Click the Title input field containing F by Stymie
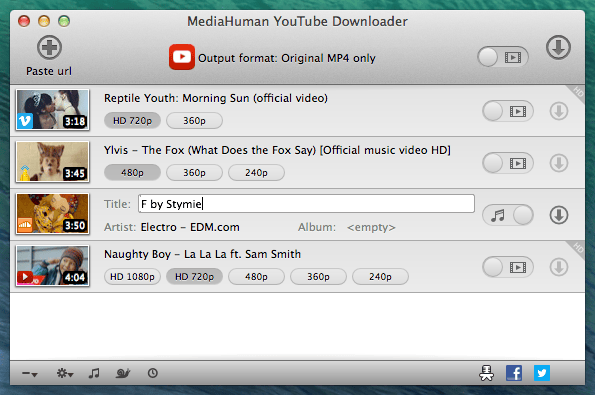This screenshot has width=595, height=395. point(306,204)
